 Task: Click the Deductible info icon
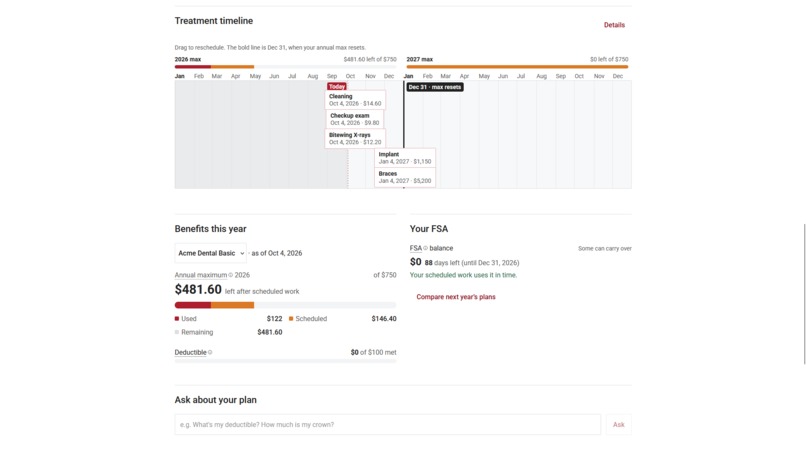(210, 352)
